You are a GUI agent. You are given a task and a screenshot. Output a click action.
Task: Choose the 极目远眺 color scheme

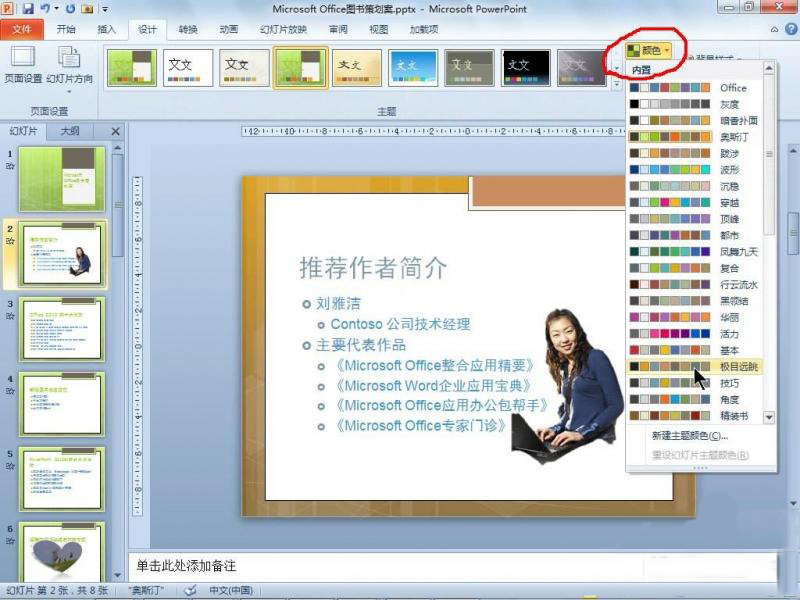[694, 366]
